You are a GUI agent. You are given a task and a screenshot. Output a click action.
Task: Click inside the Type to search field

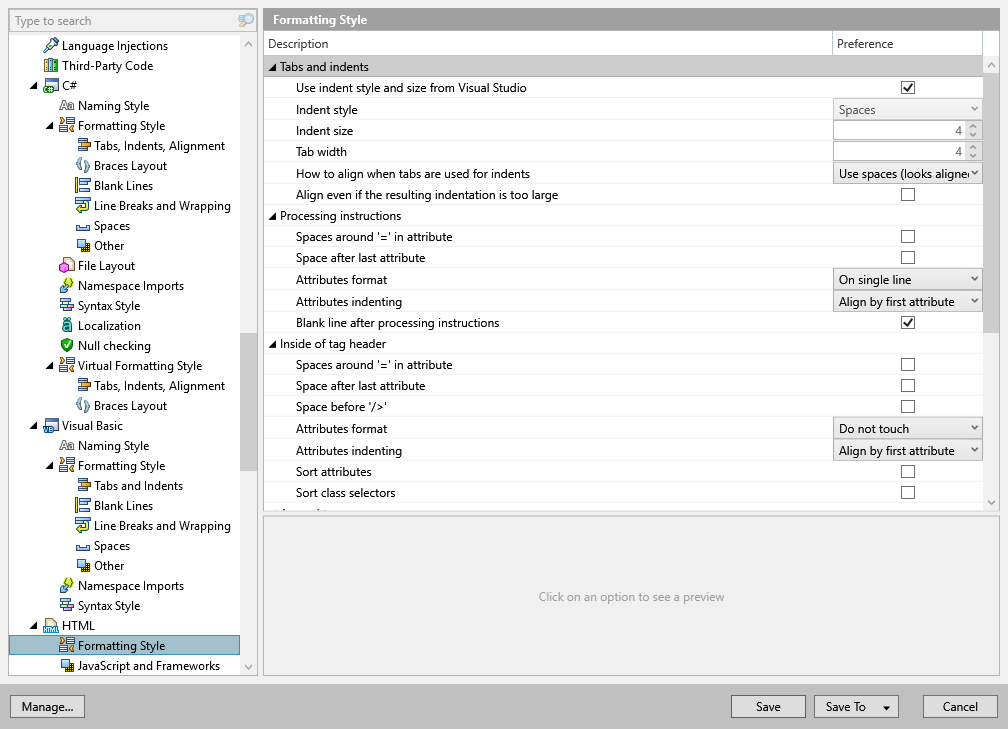(120, 20)
